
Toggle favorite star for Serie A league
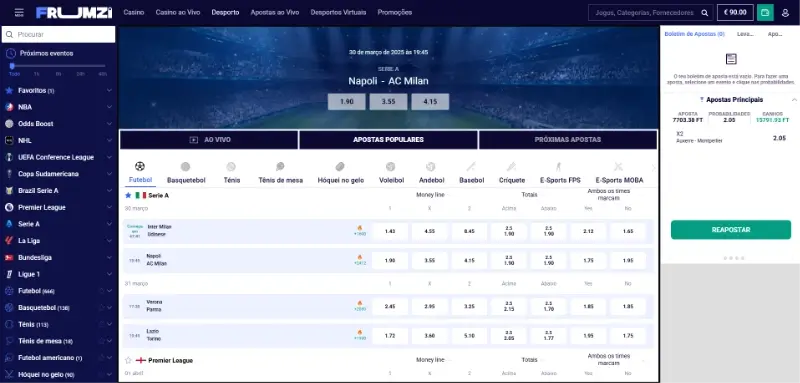tap(128, 195)
